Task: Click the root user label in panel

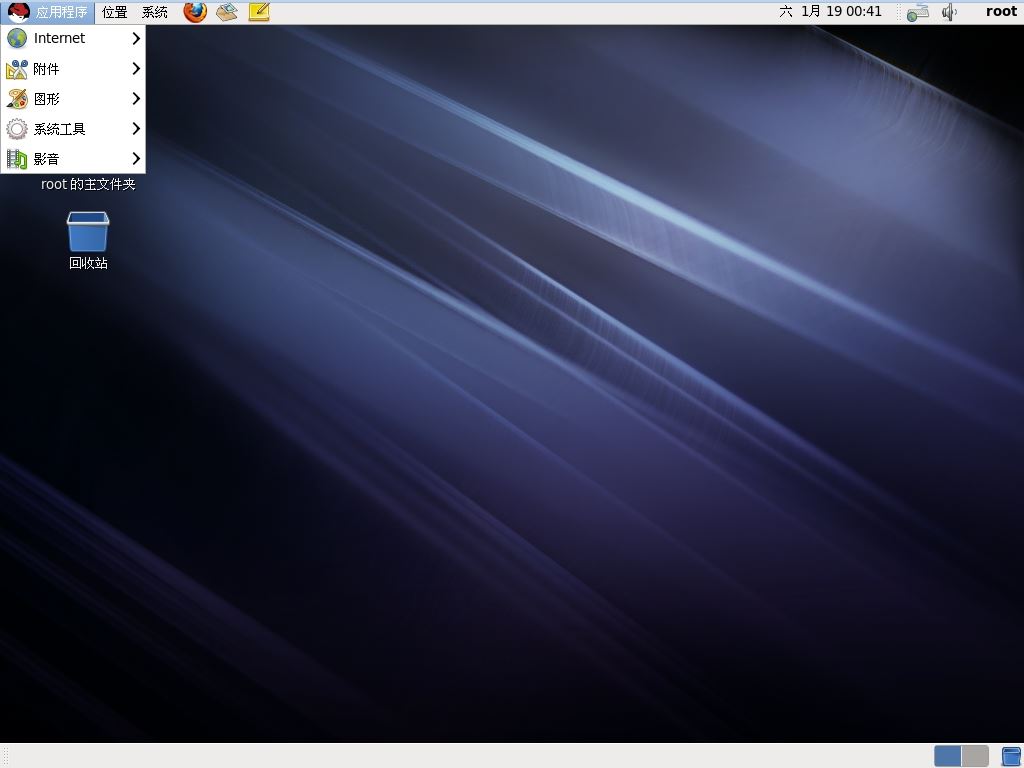Action: pos(1000,12)
